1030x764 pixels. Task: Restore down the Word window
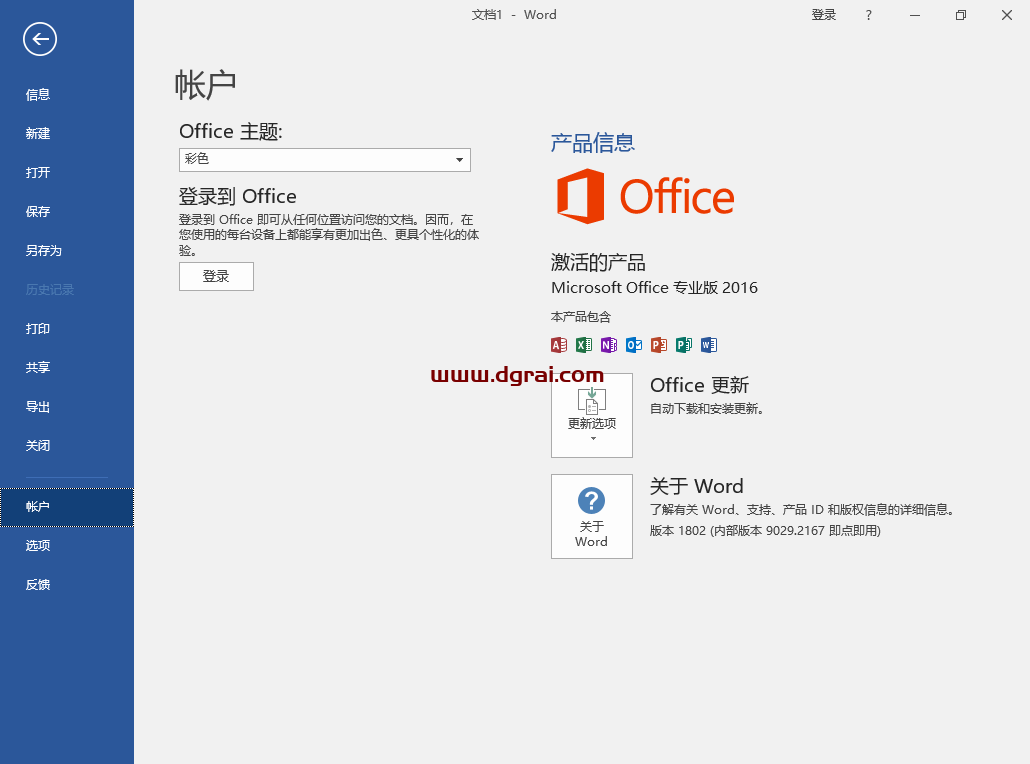(x=960, y=15)
